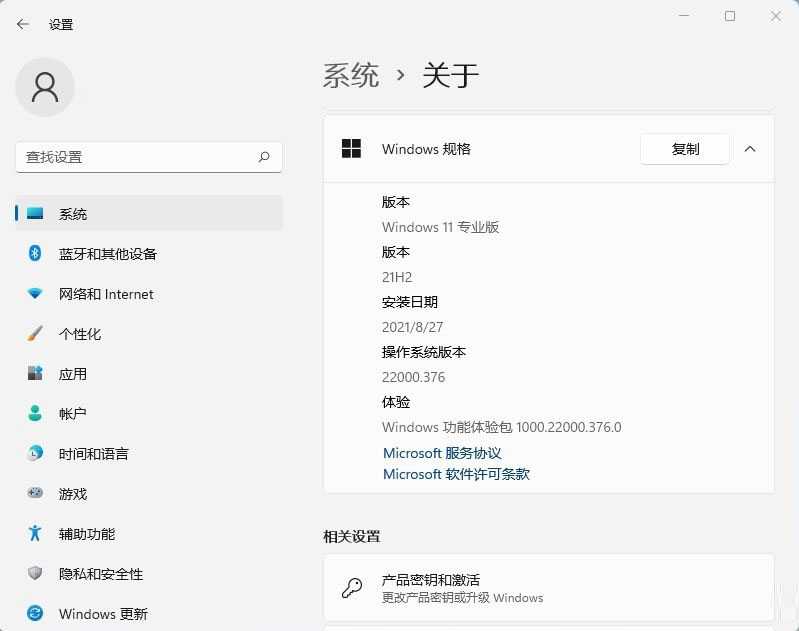Go to Windows 更新 in sidebar

click(103, 614)
